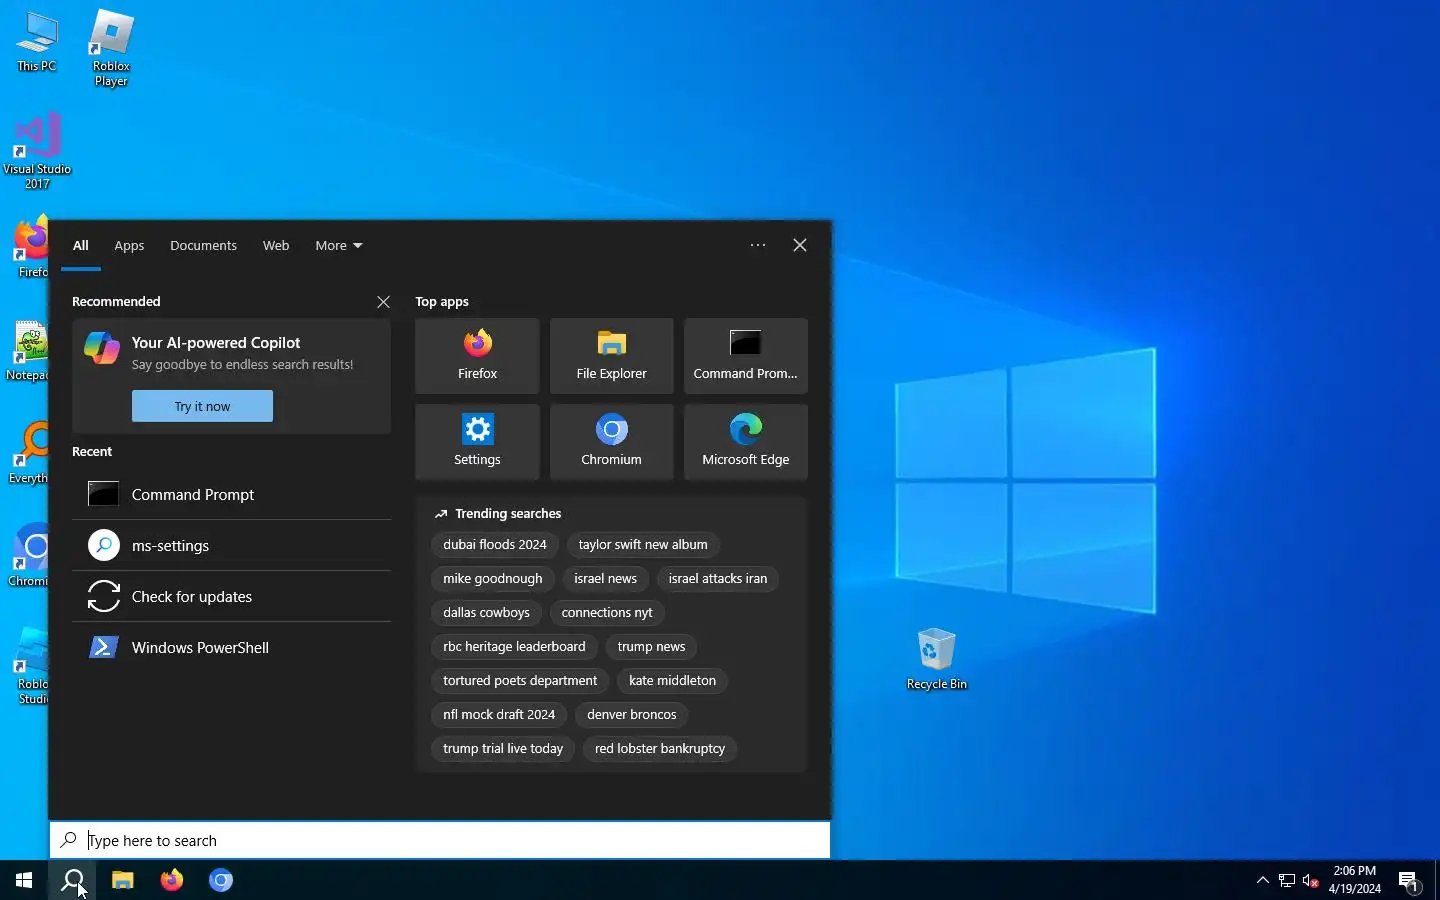The image size is (1440, 900).
Task: Search trending 'trump news'
Action: coord(651,647)
